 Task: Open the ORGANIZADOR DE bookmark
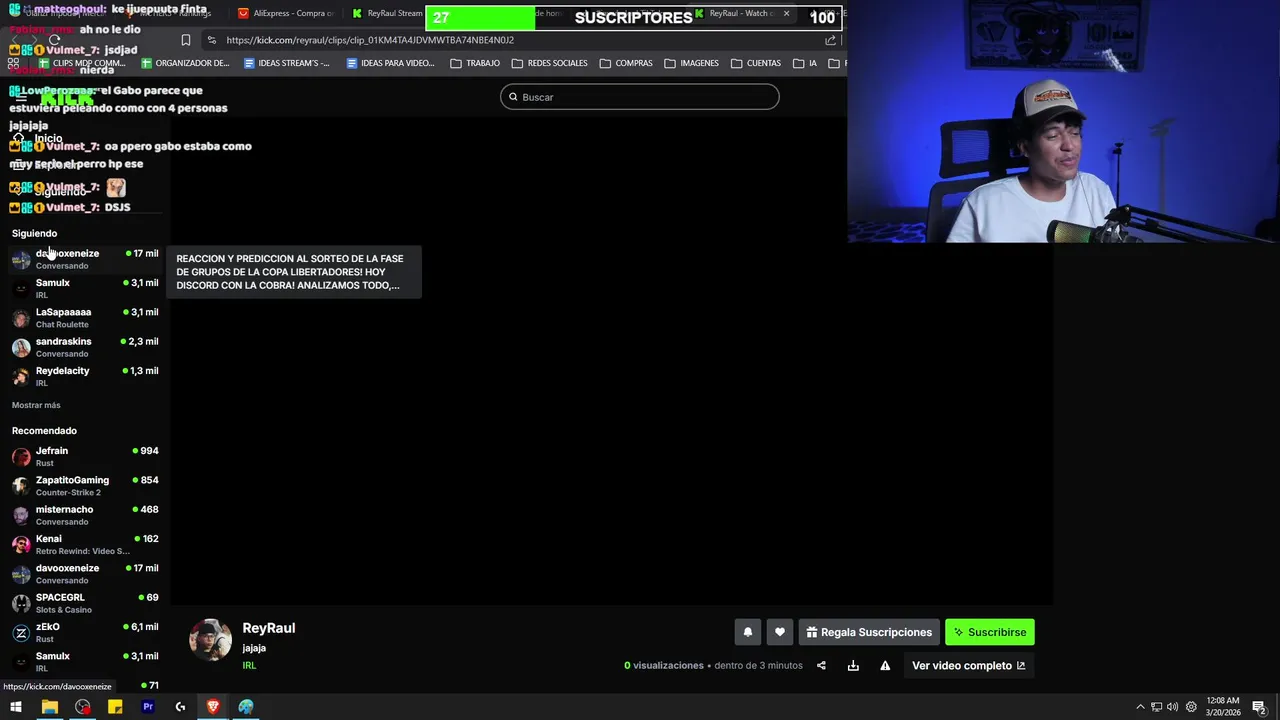tap(185, 63)
